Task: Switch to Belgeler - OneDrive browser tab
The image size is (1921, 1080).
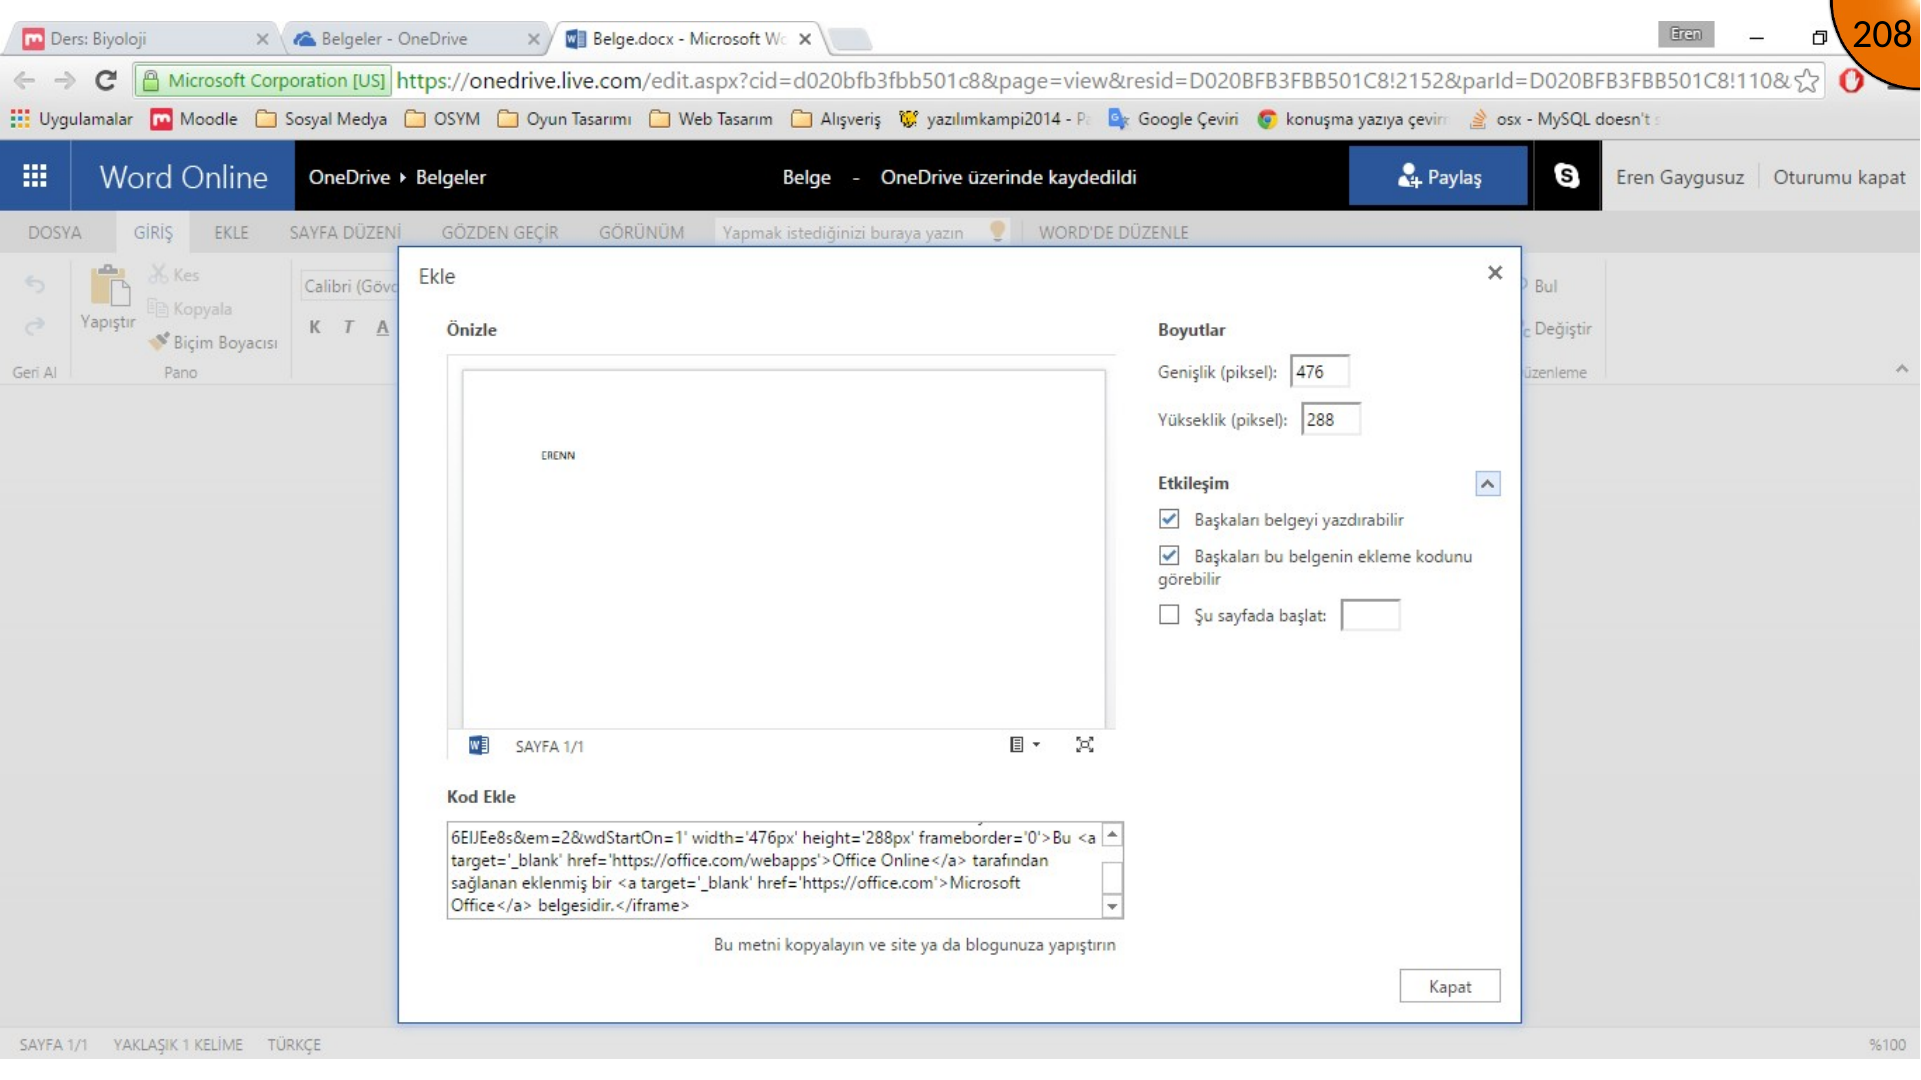Action: click(414, 39)
